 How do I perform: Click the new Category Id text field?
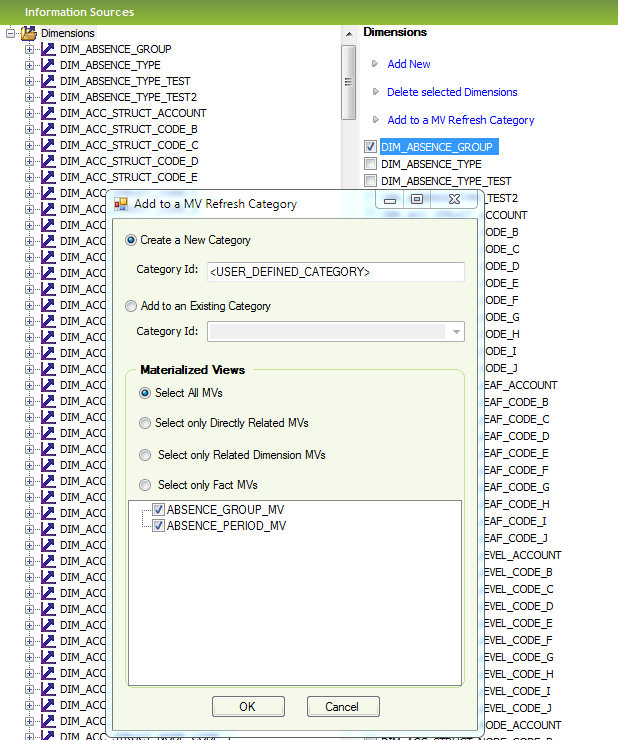click(x=335, y=272)
